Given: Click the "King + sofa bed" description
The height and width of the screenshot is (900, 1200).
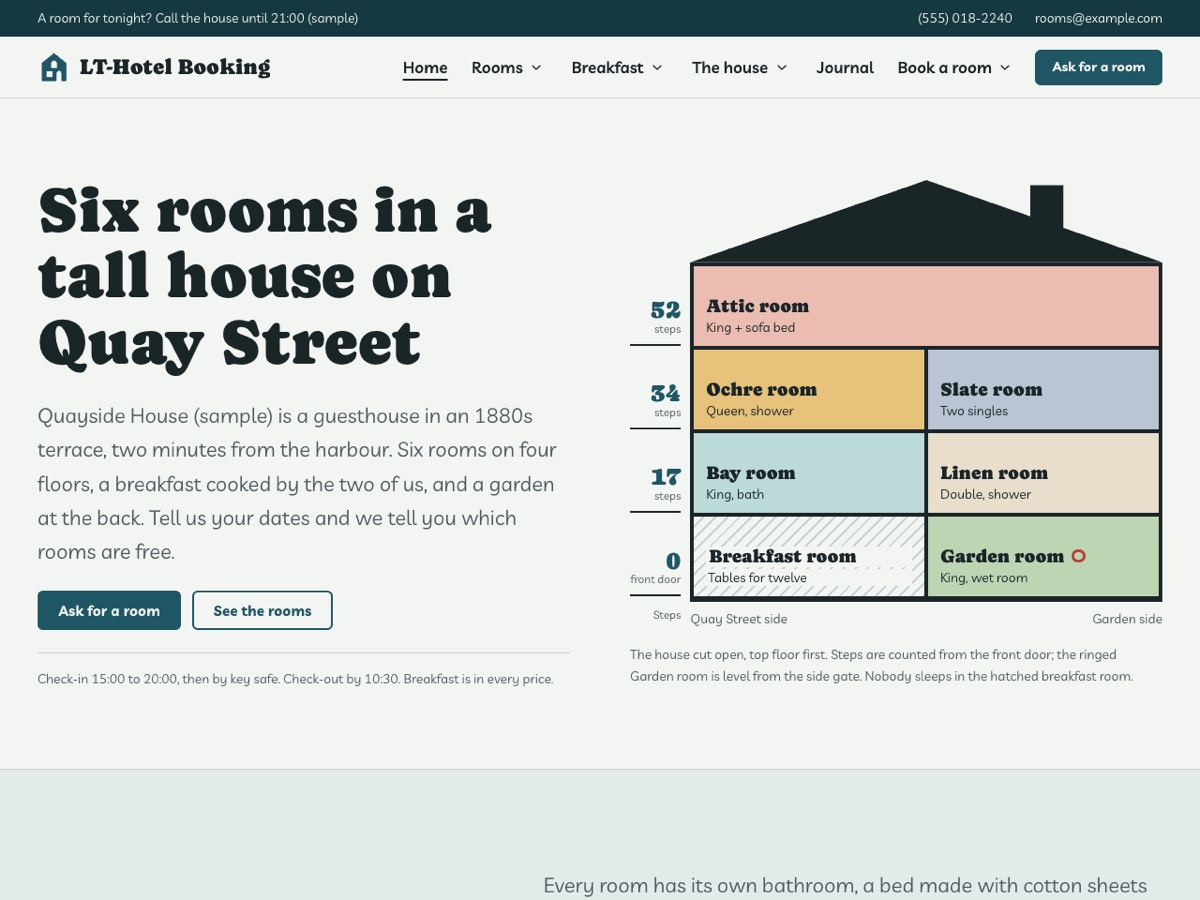Looking at the screenshot, I should (750, 328).
